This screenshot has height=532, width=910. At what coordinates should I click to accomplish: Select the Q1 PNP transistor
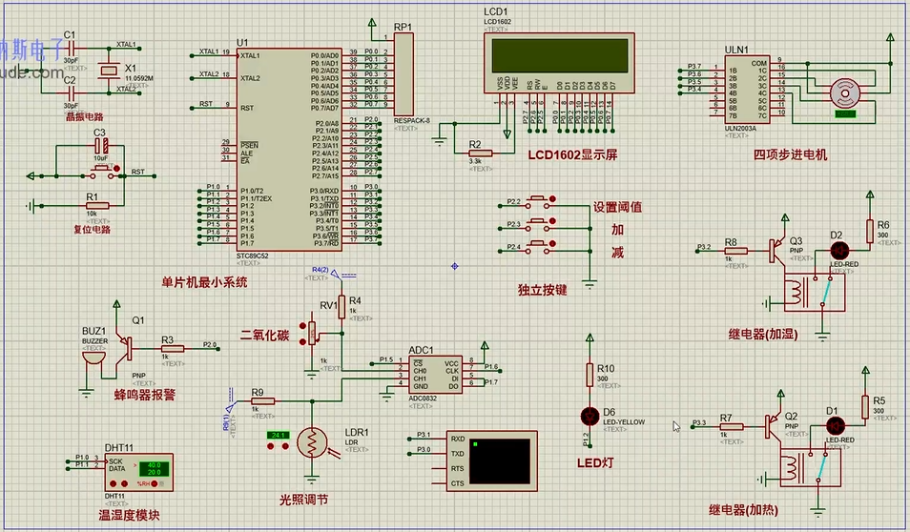click(x=125, y=349)
